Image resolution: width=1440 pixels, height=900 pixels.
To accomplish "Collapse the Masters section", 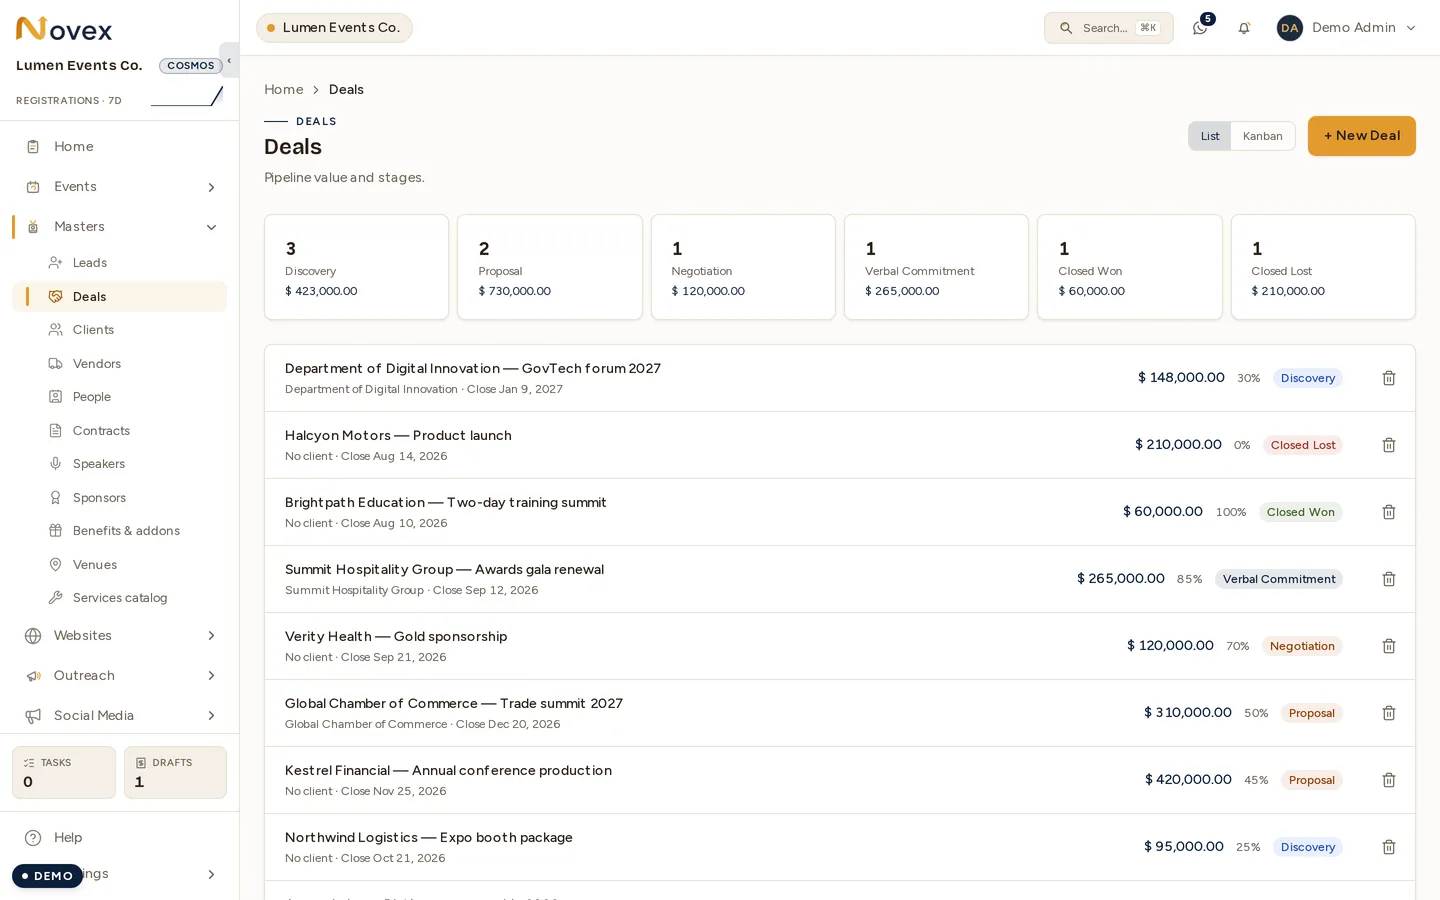I will tap(120, 227).
